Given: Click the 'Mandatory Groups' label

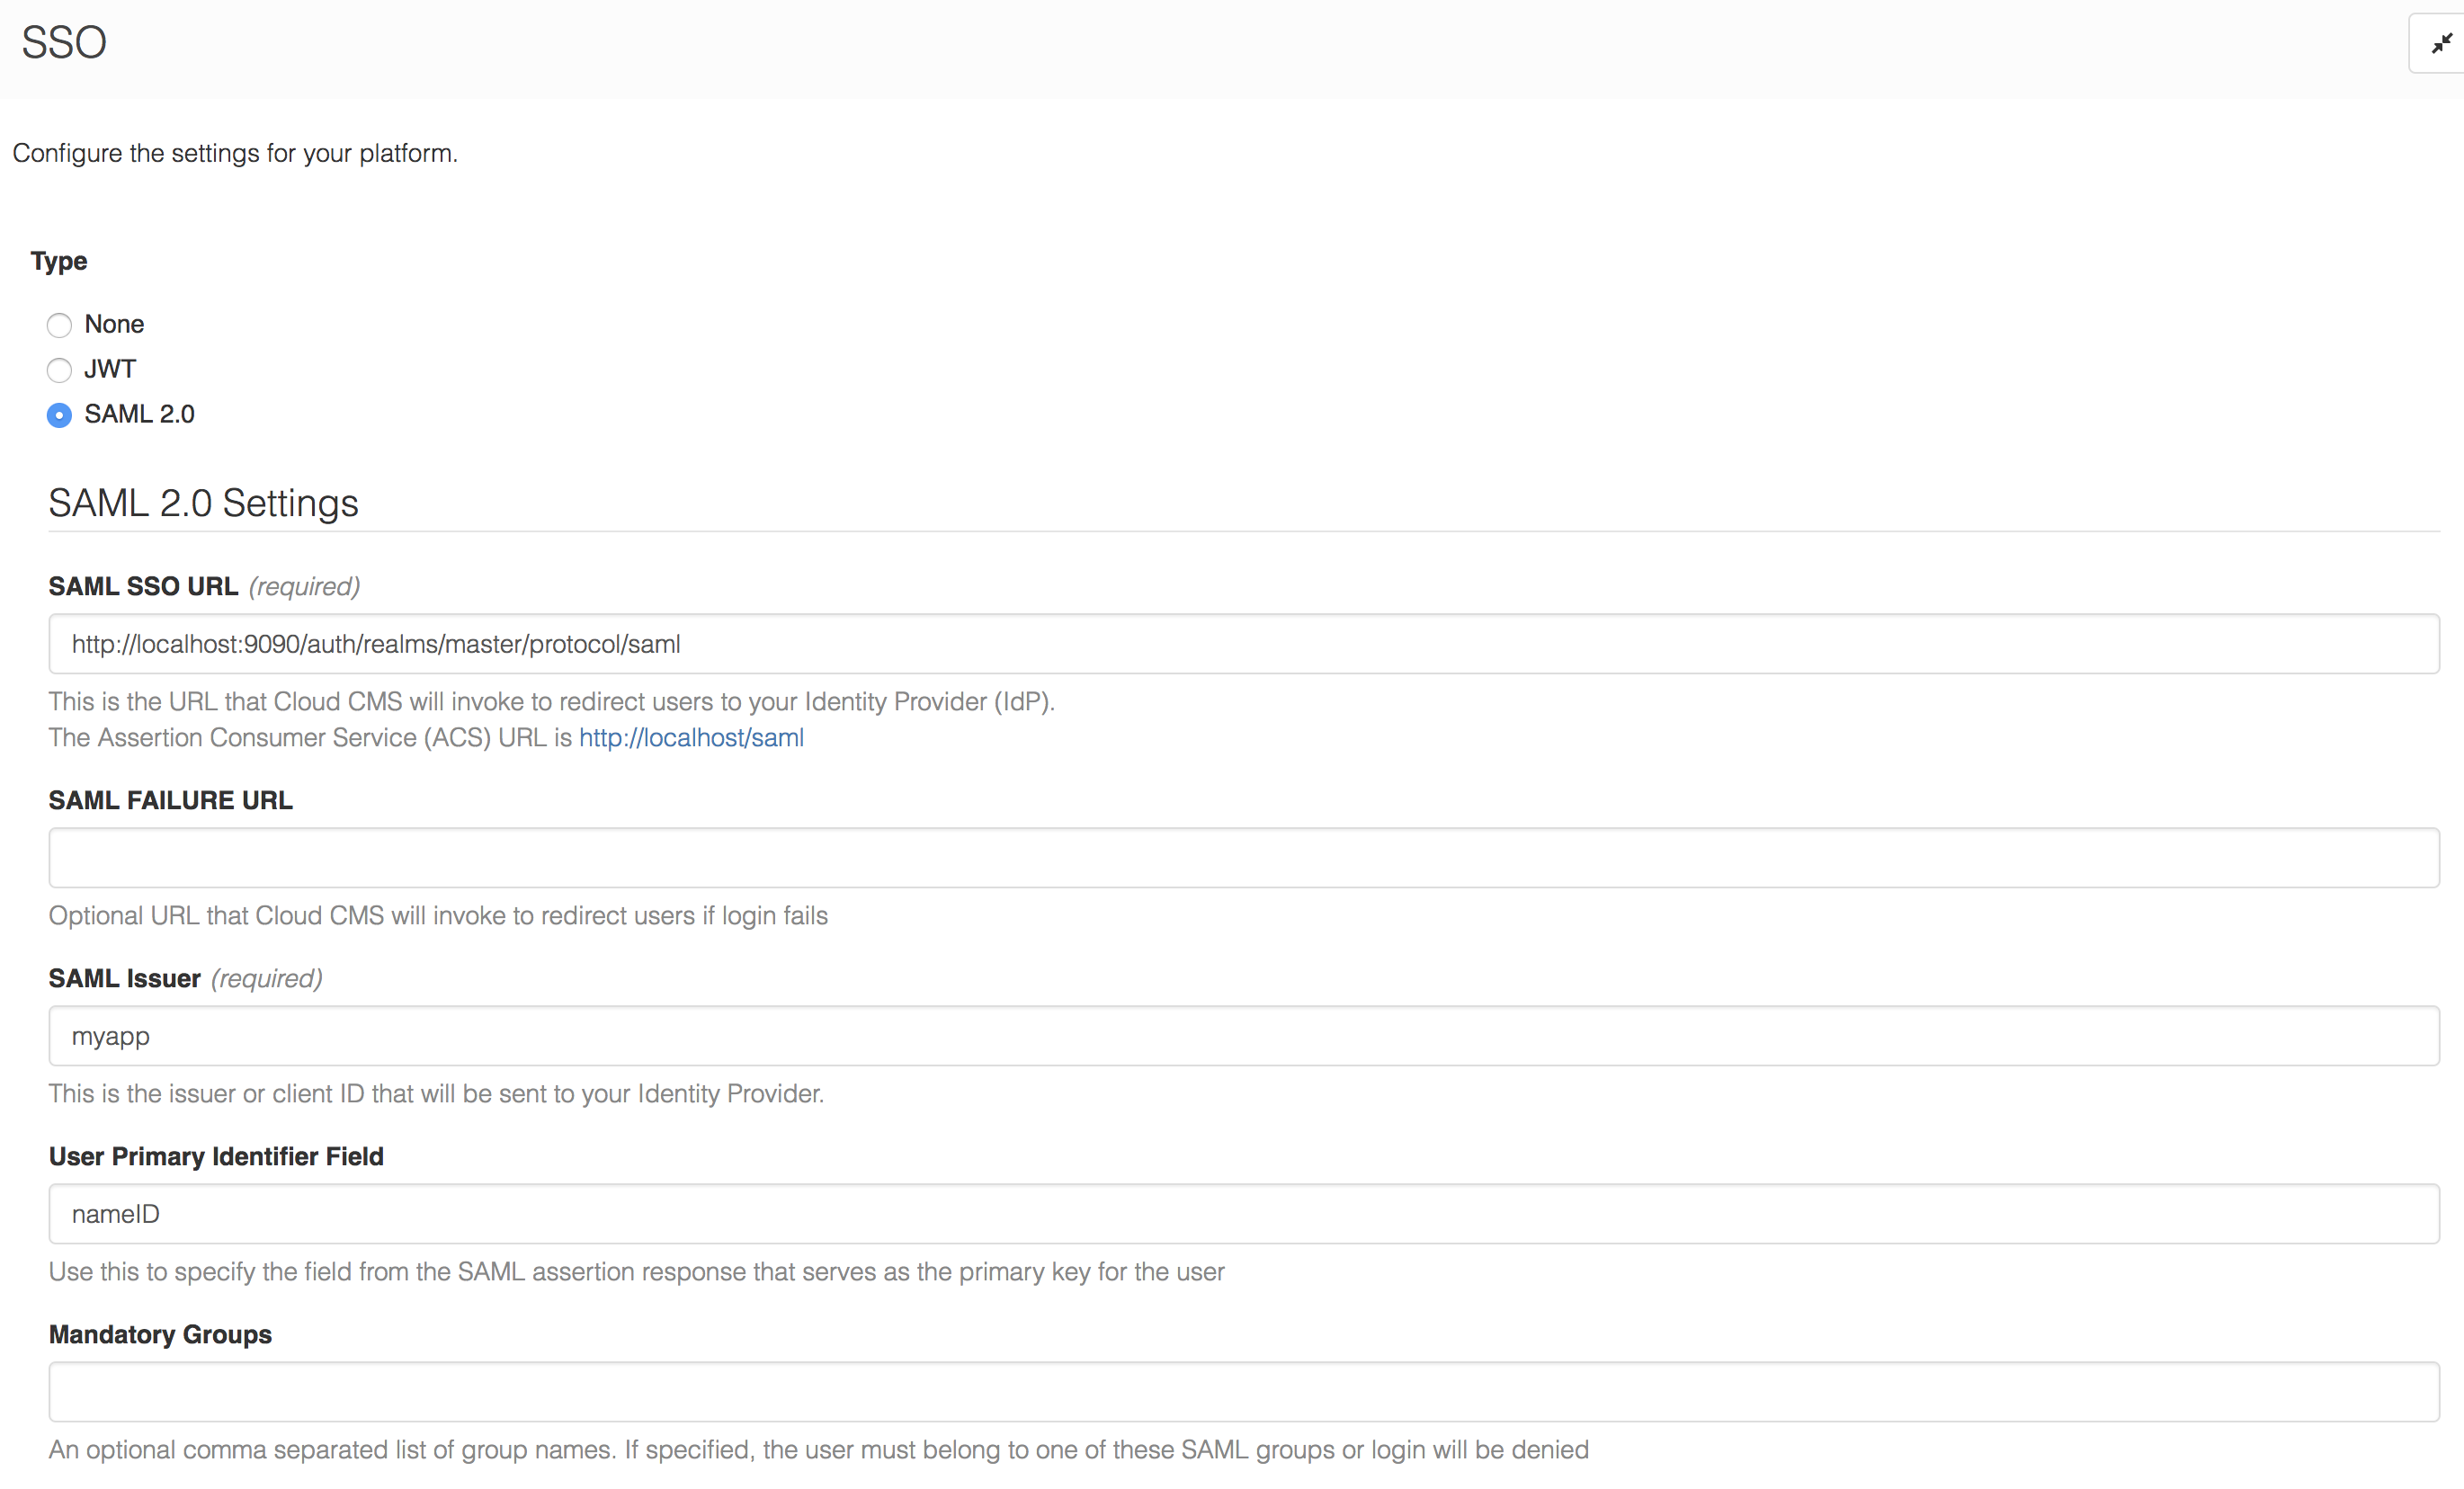Looking at the screenshot, I should point(160,1334).
